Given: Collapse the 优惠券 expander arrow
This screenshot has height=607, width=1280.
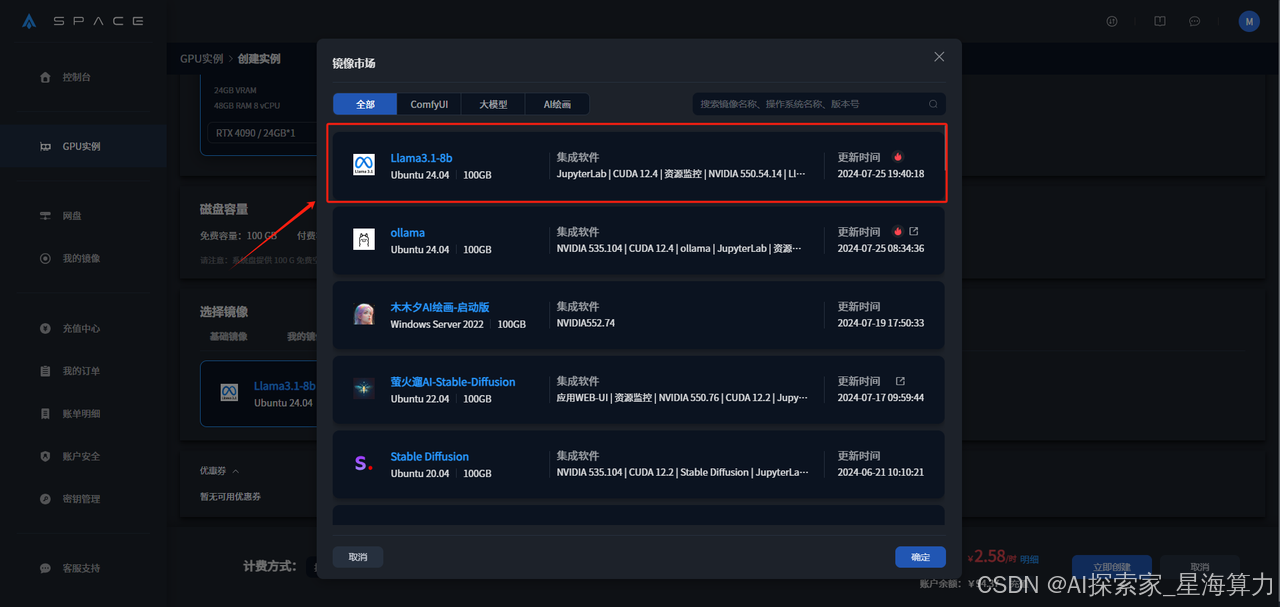Looking at the screenshot, I should pos(235,471).
